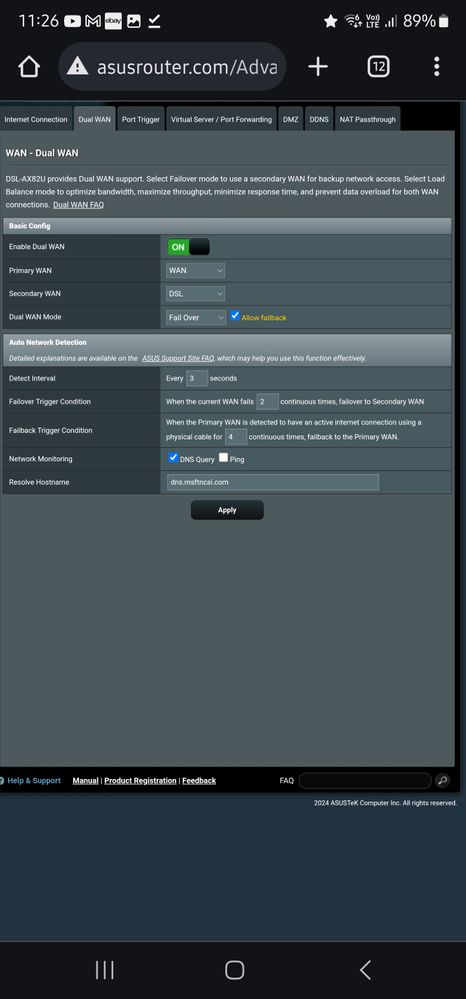The image size is (466, 999).
Task: Click the Apply button
Action: (x=227, y=510)
